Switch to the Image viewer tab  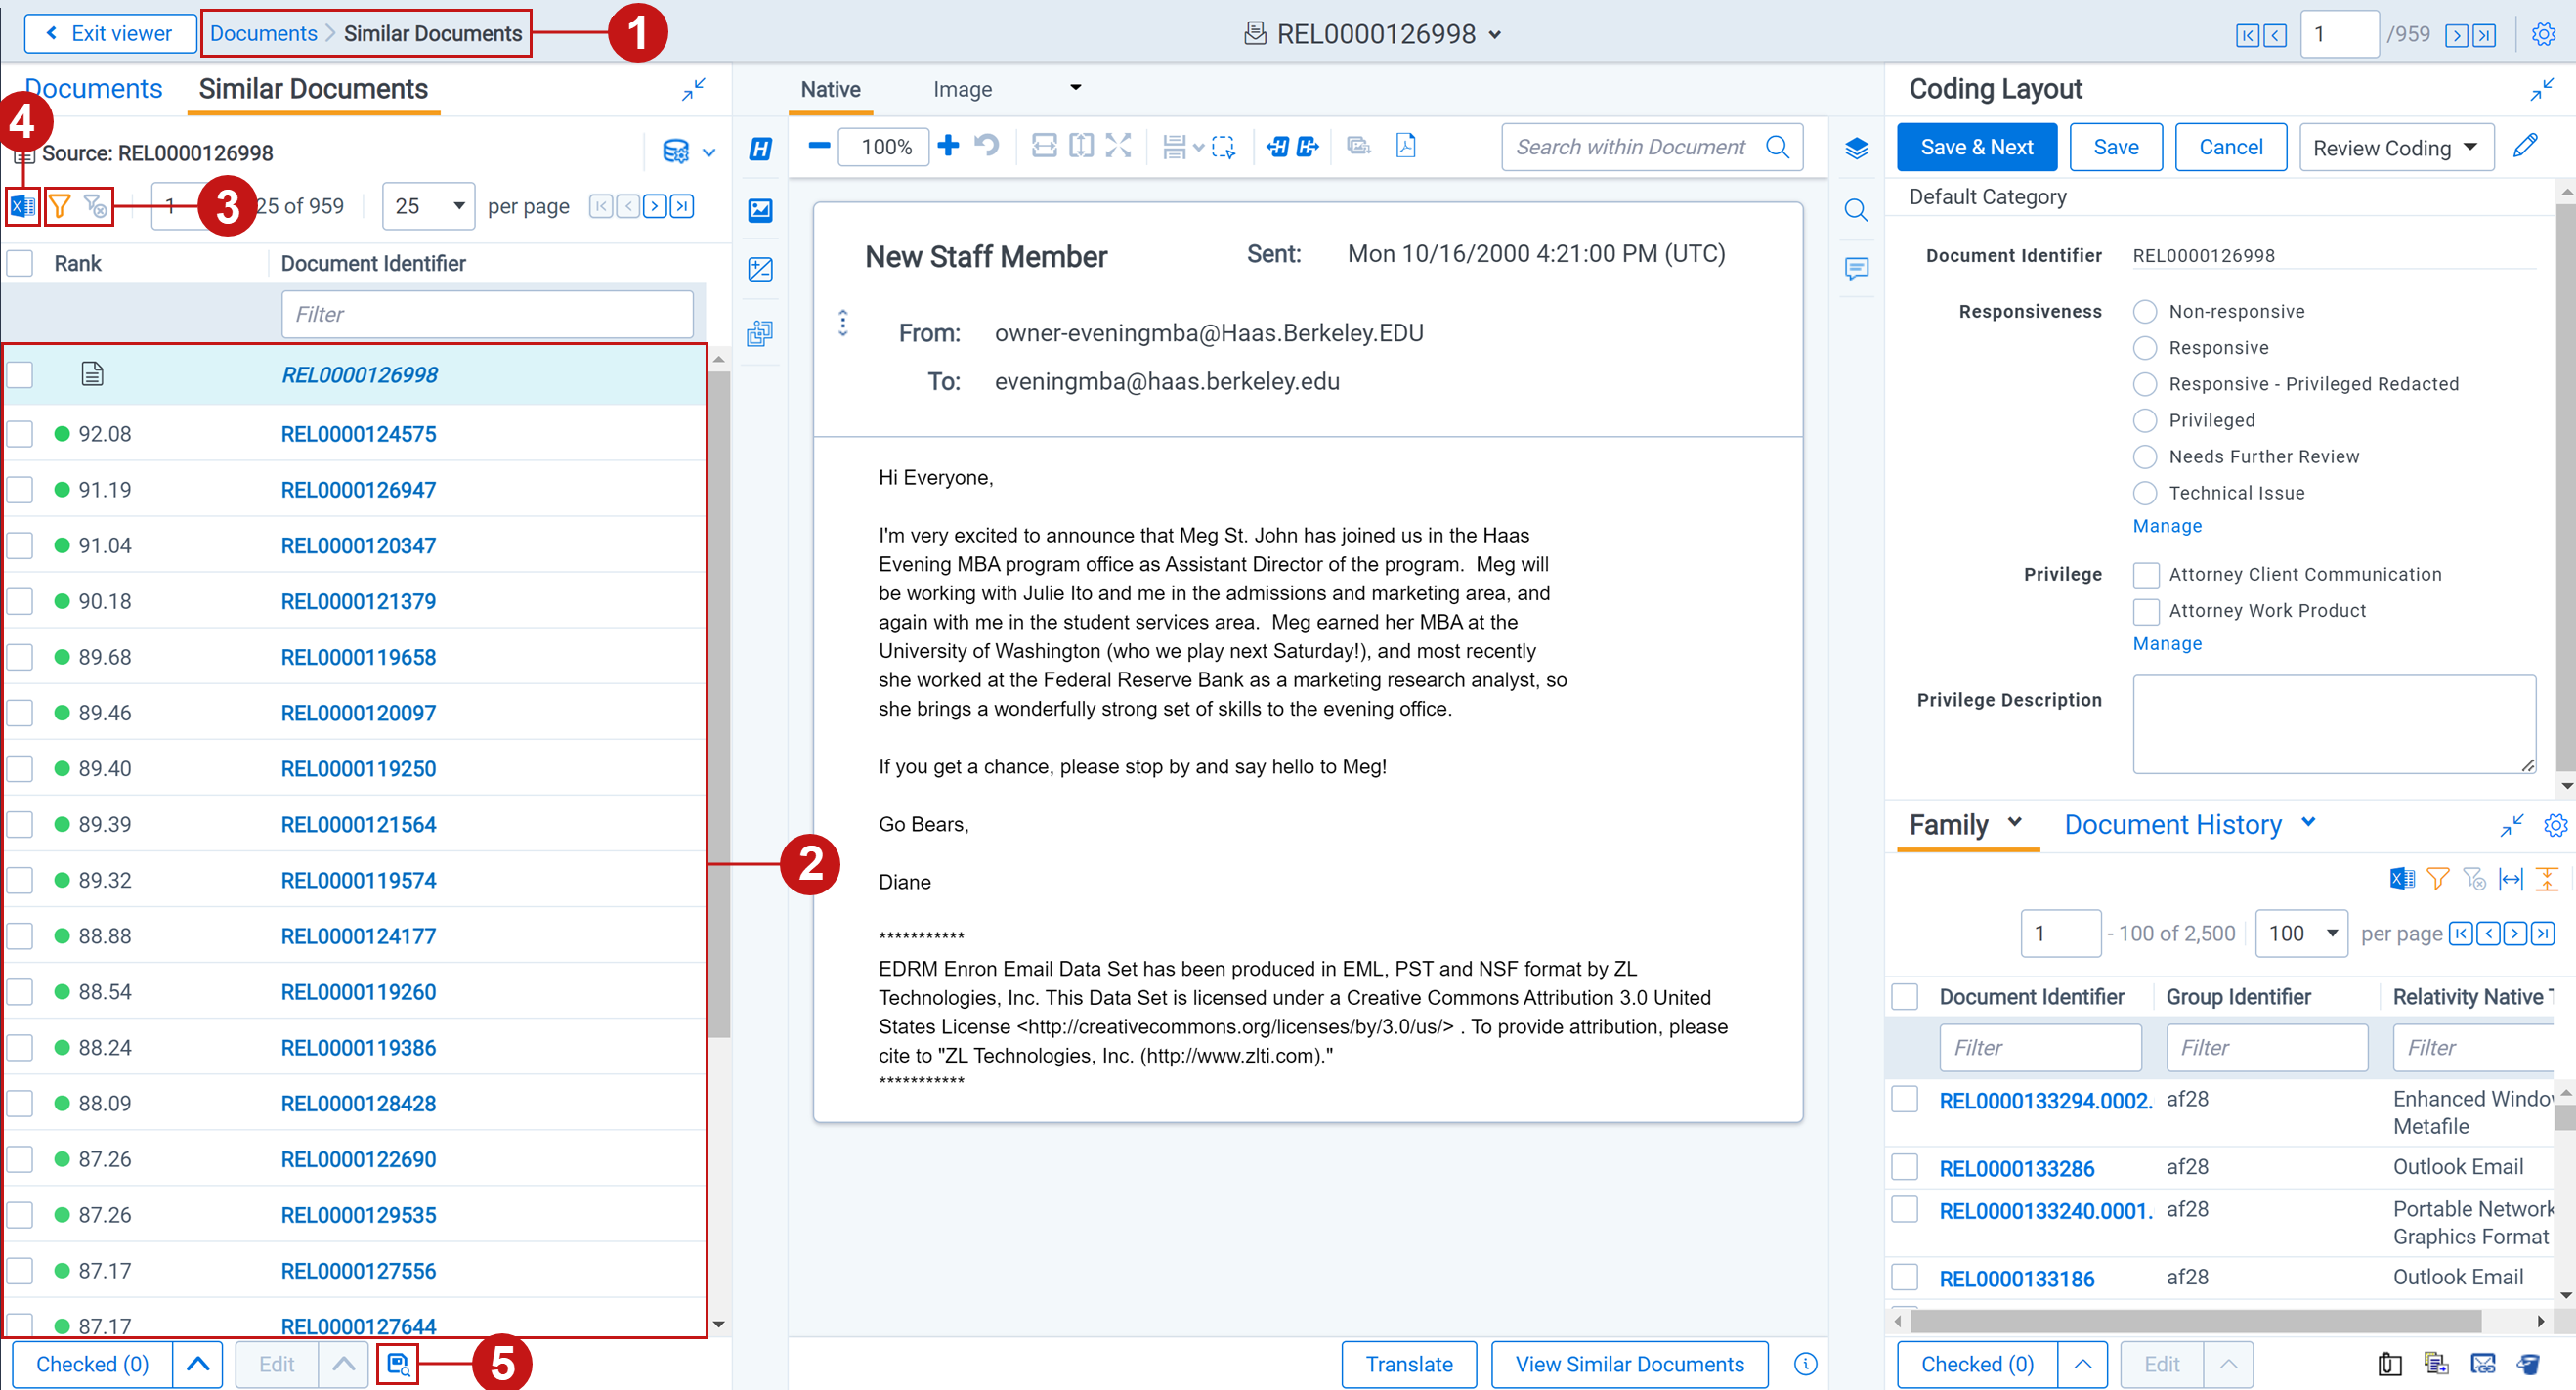pos(962,89)
